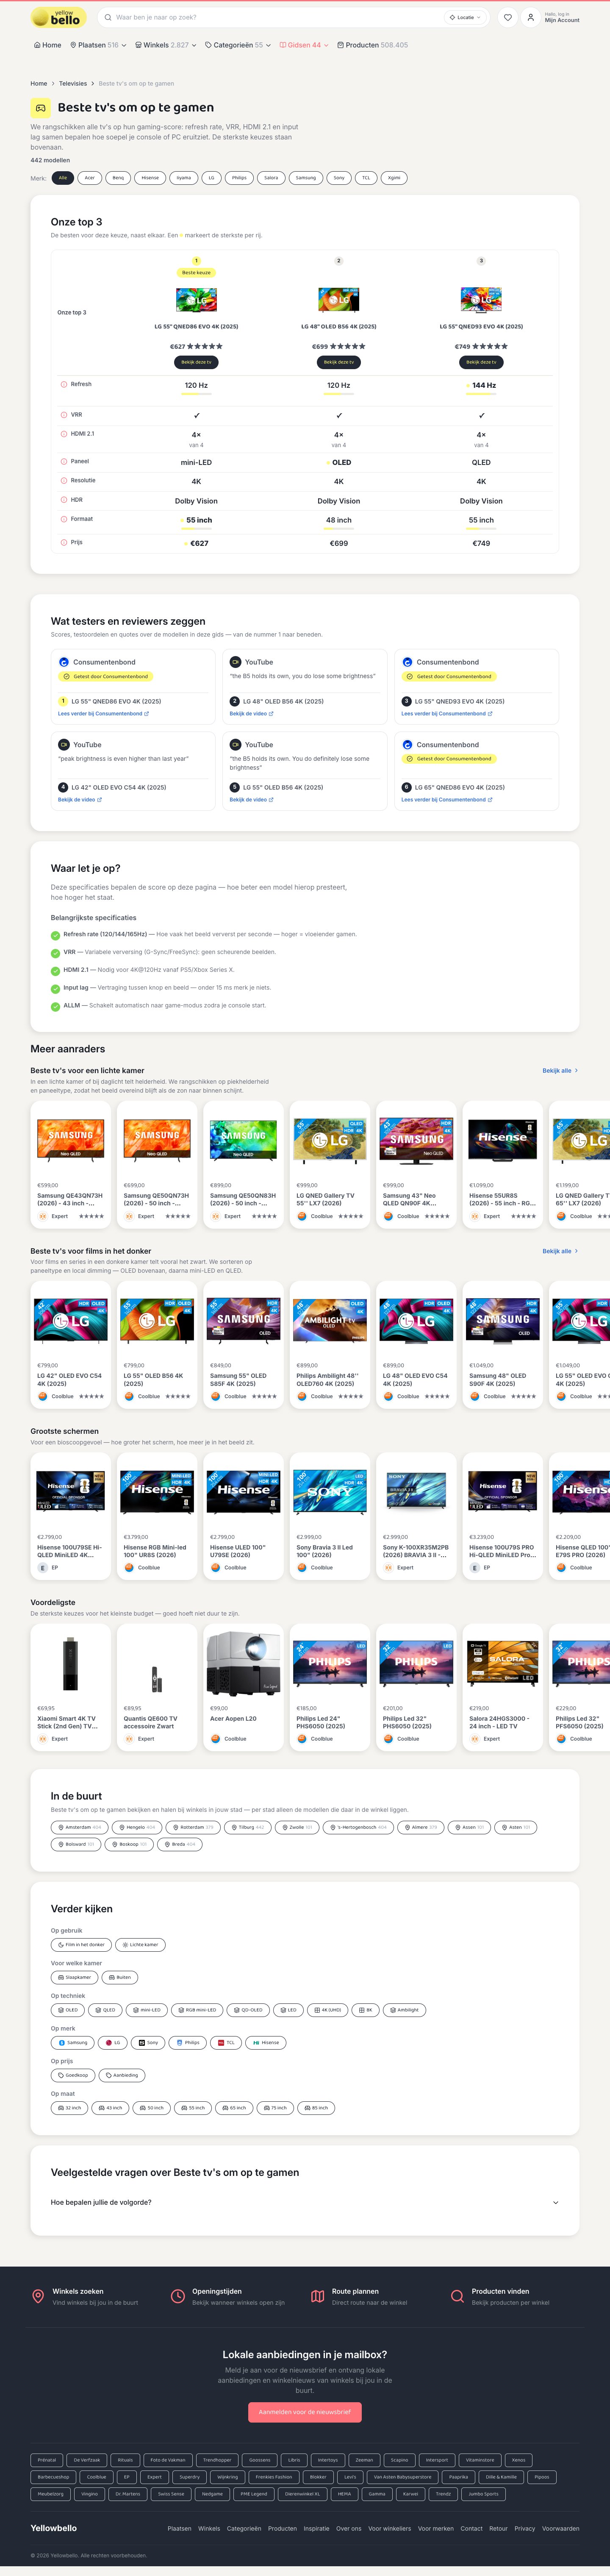This screenshot has width=610, height=2576.
Task: Click the Openingstijden clock icon
Action: coord(178,2296)
